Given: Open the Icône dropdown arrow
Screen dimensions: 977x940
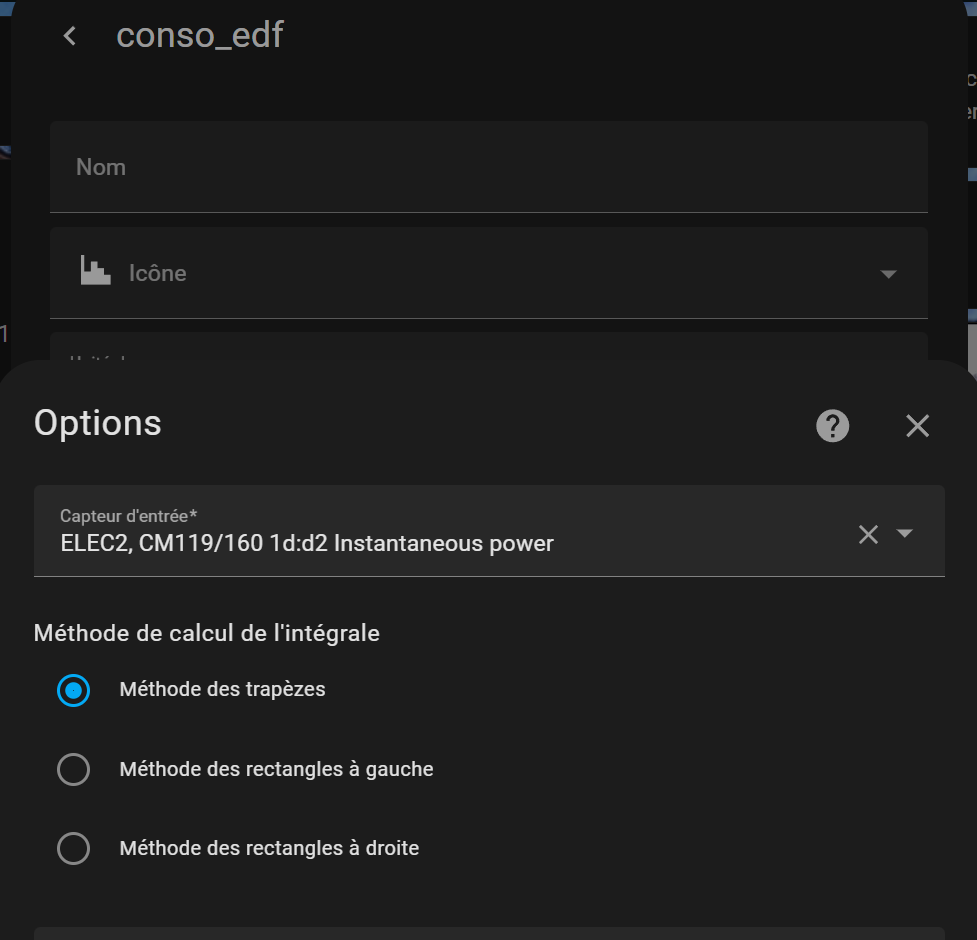Looking at the screenshot, I should point(888,274).
